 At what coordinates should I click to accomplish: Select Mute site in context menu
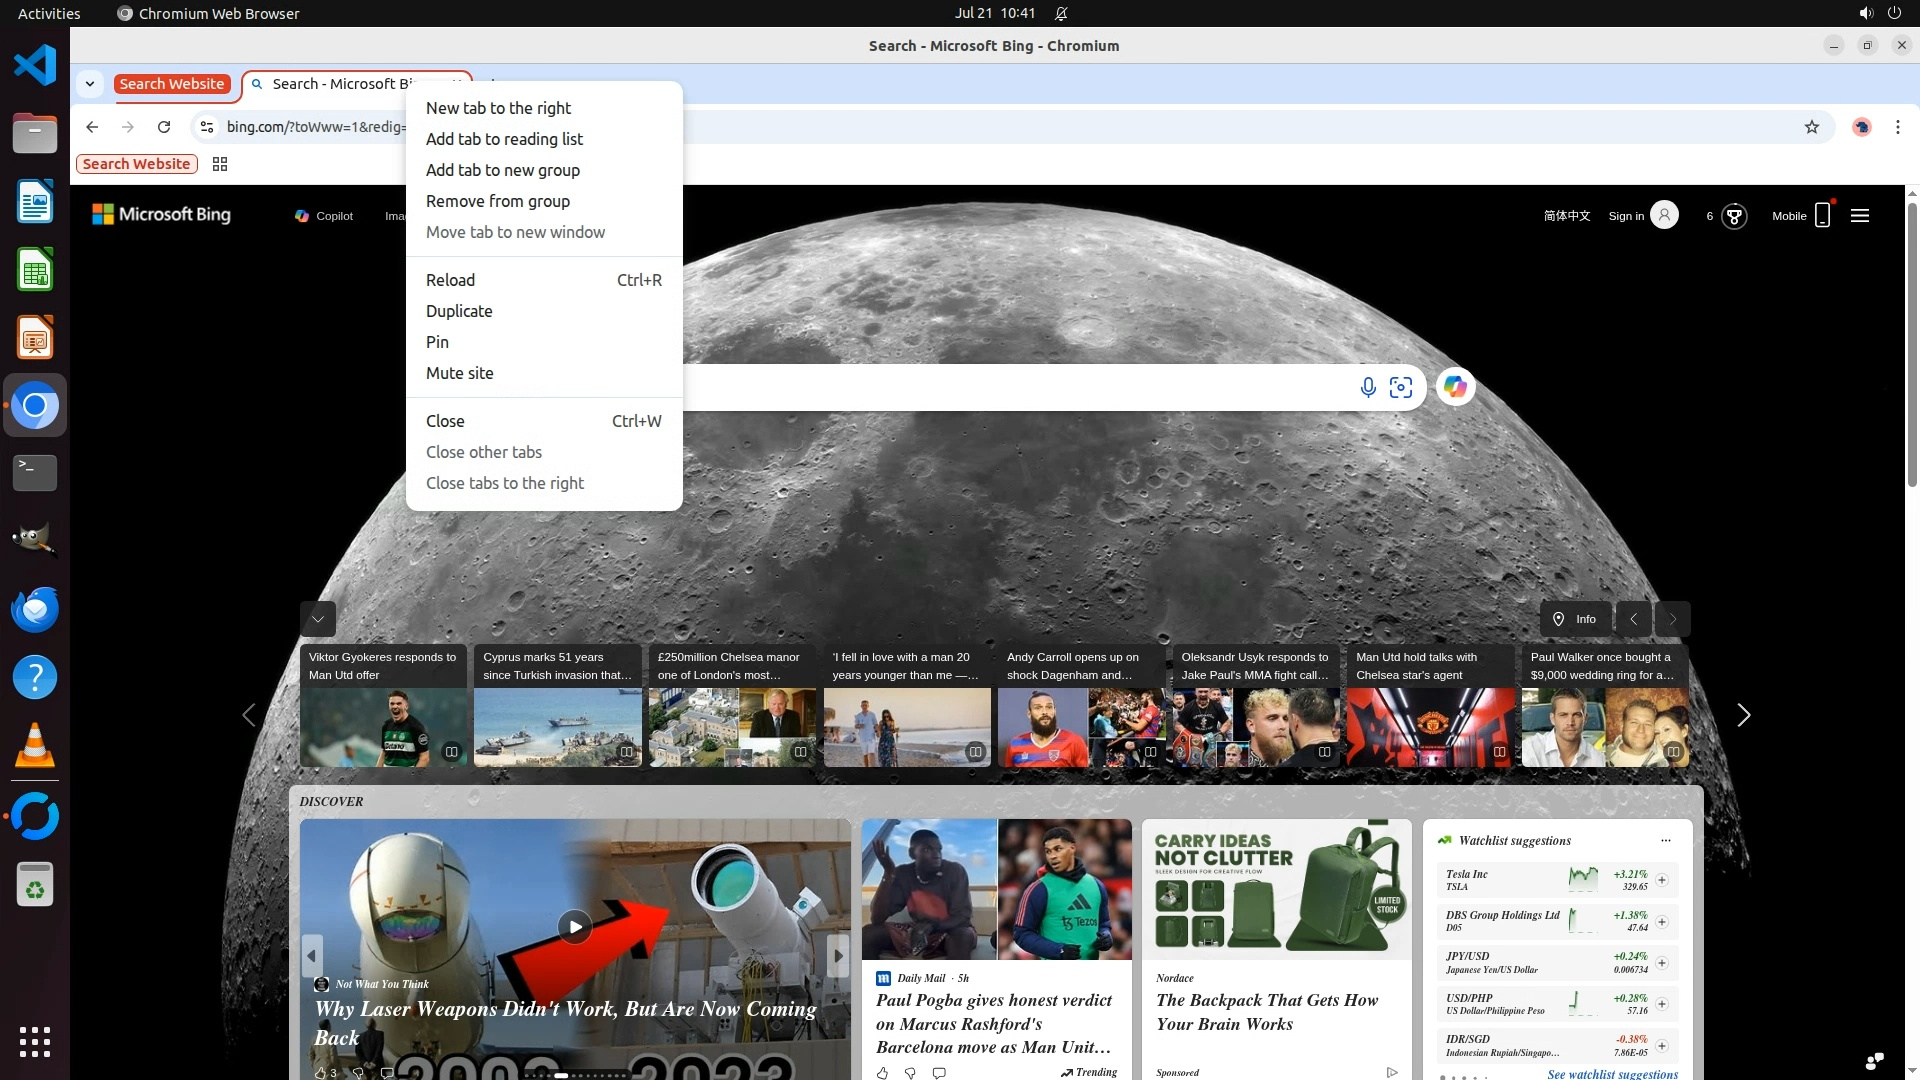coord(459,373)
